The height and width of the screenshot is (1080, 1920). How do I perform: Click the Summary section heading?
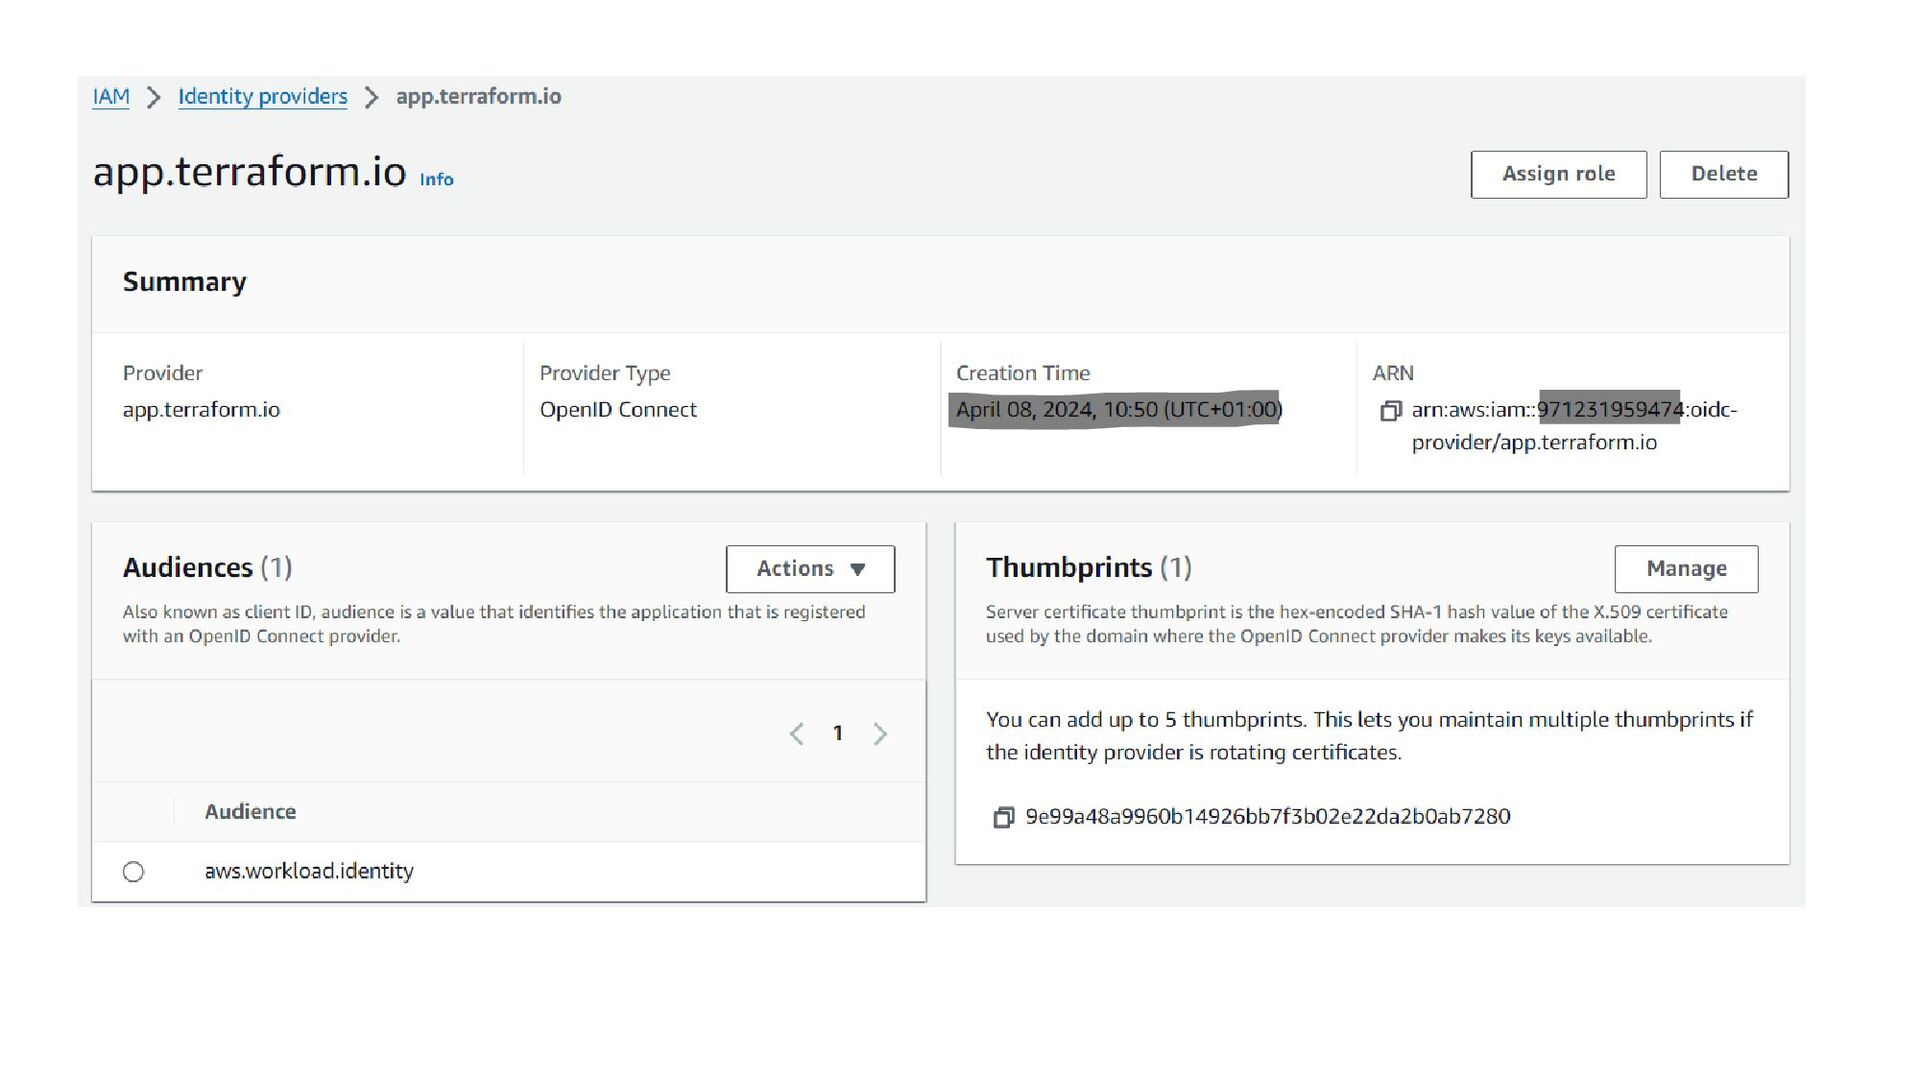184,282
